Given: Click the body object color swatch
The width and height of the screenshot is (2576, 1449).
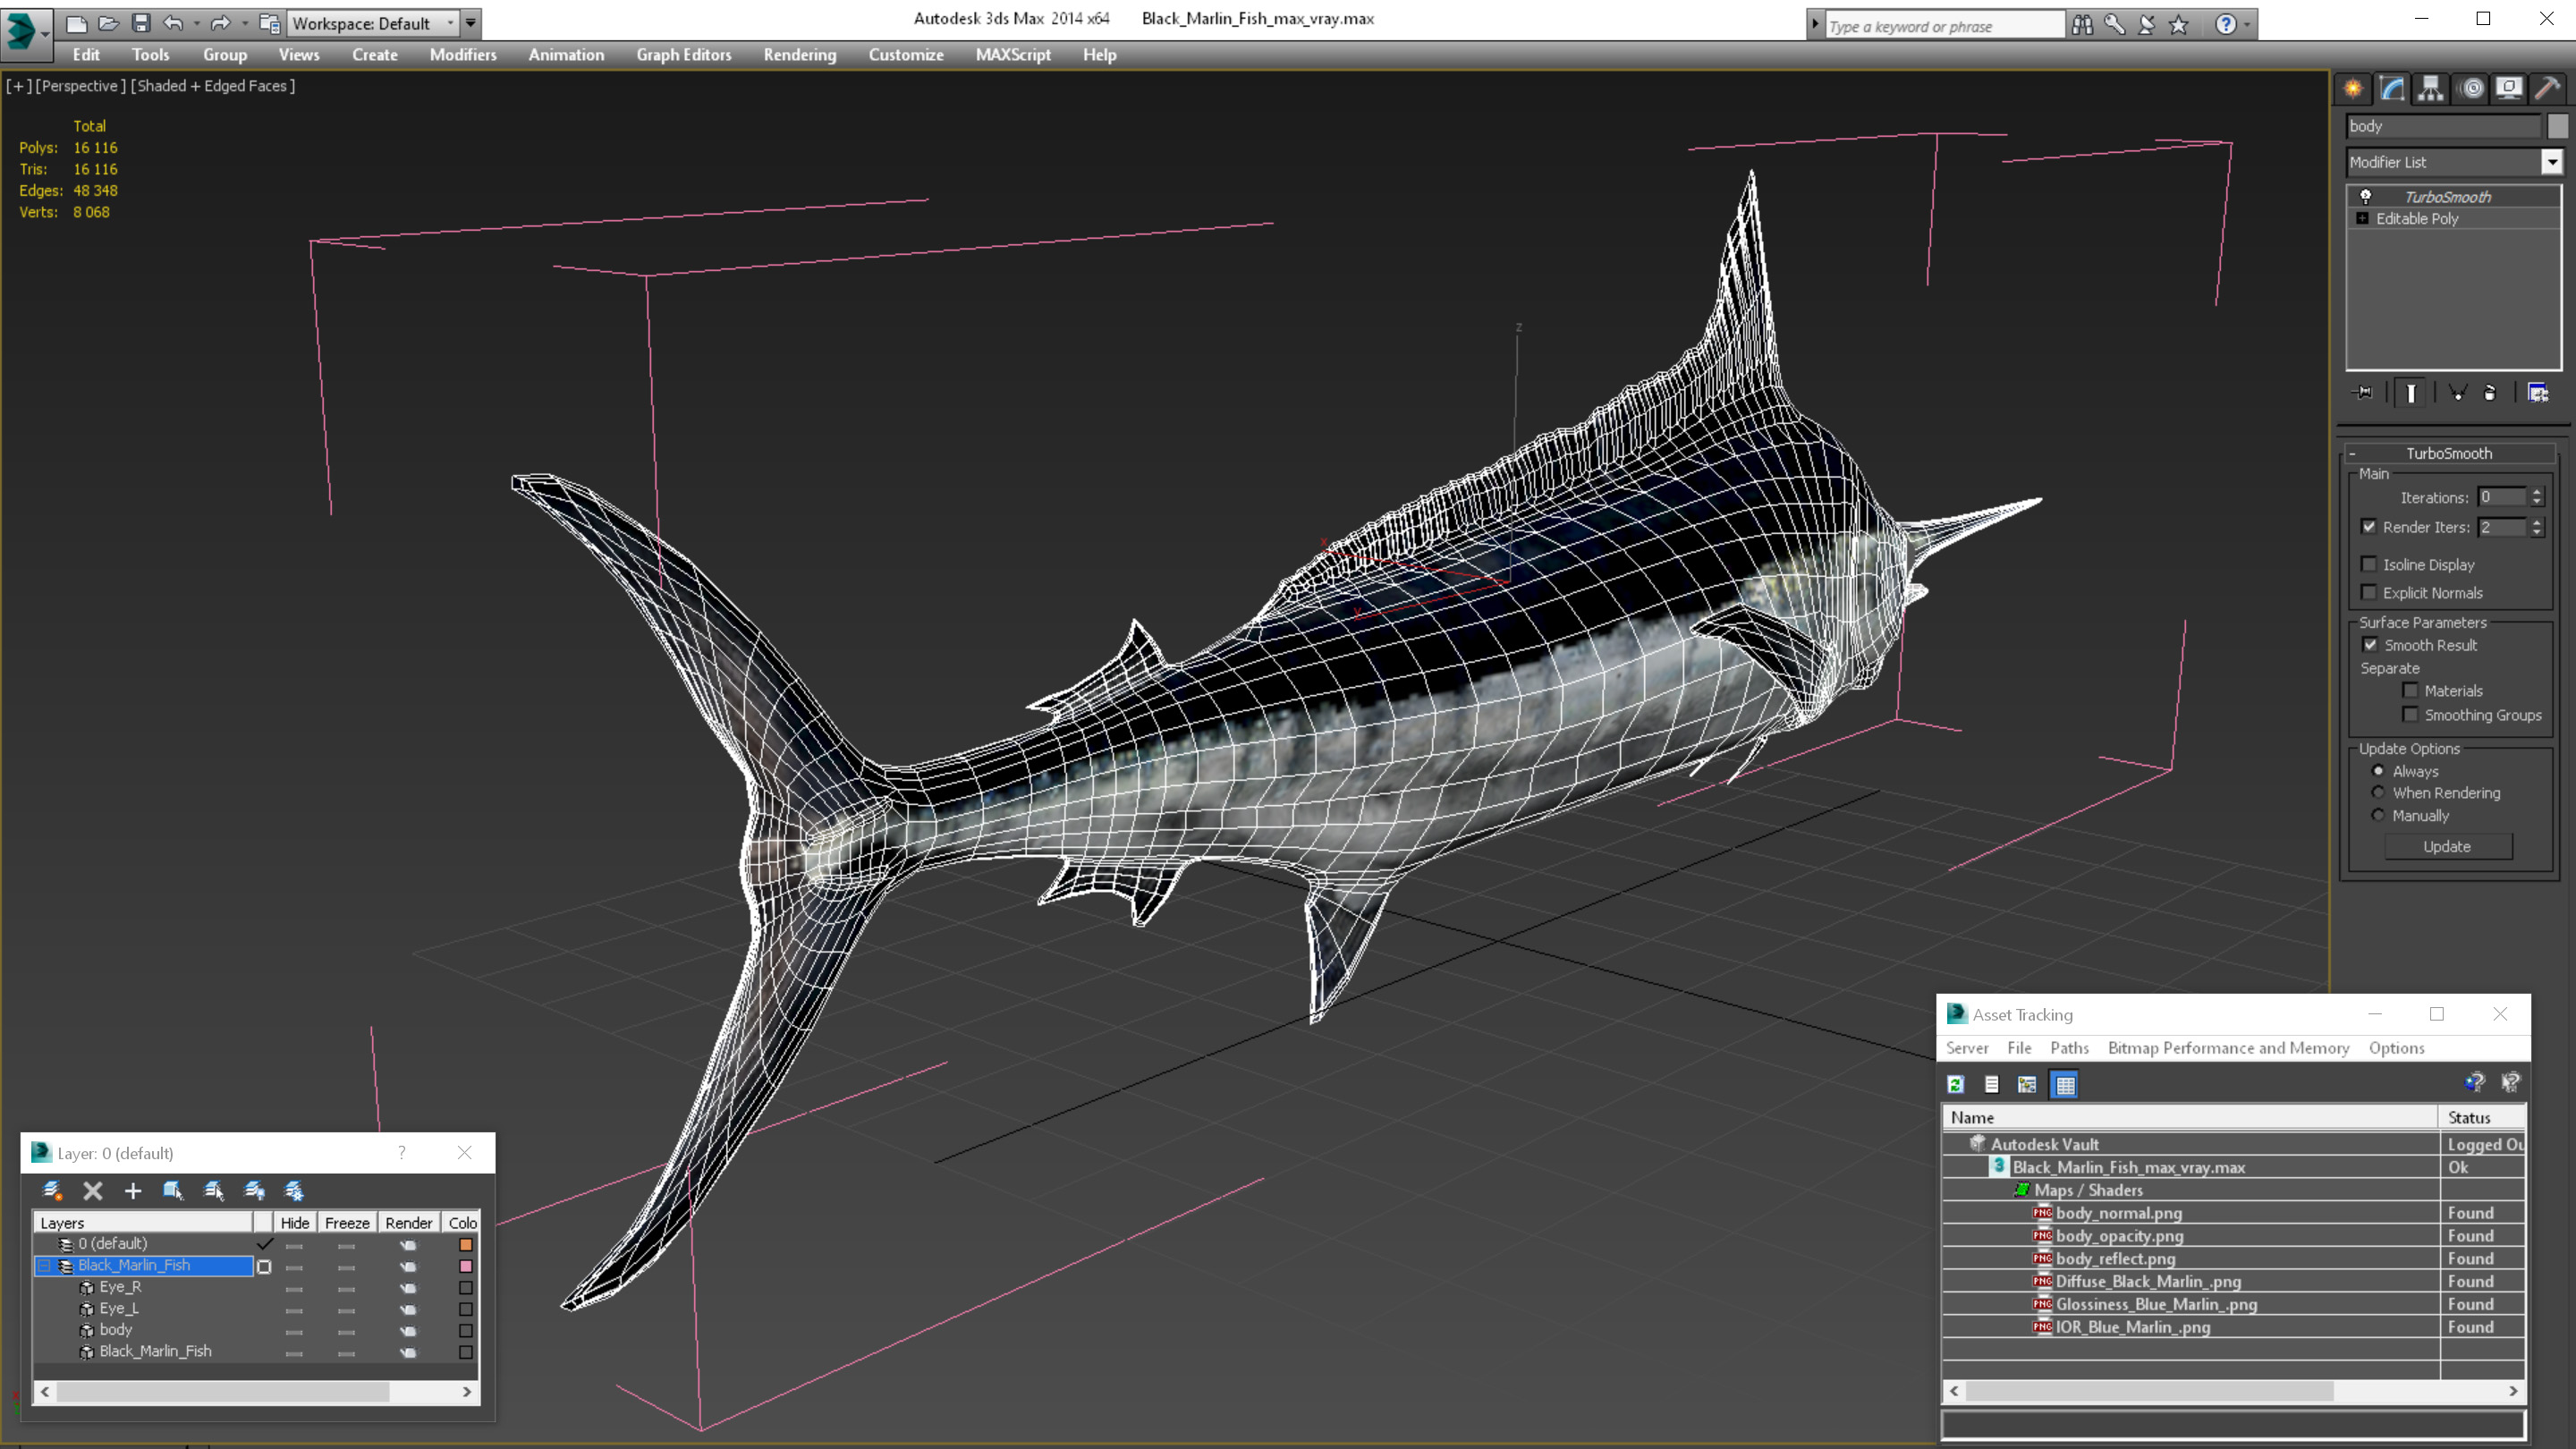Looking at the screenshot, I should [2557, 126].
